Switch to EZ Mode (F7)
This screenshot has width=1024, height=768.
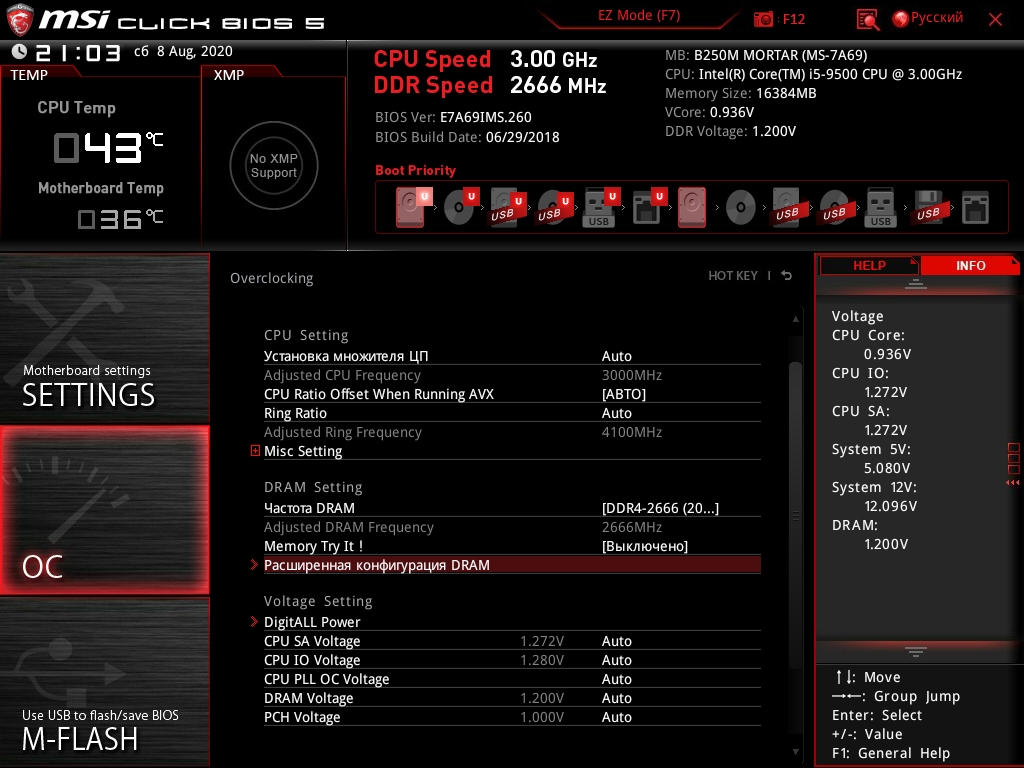coord(639,16)
